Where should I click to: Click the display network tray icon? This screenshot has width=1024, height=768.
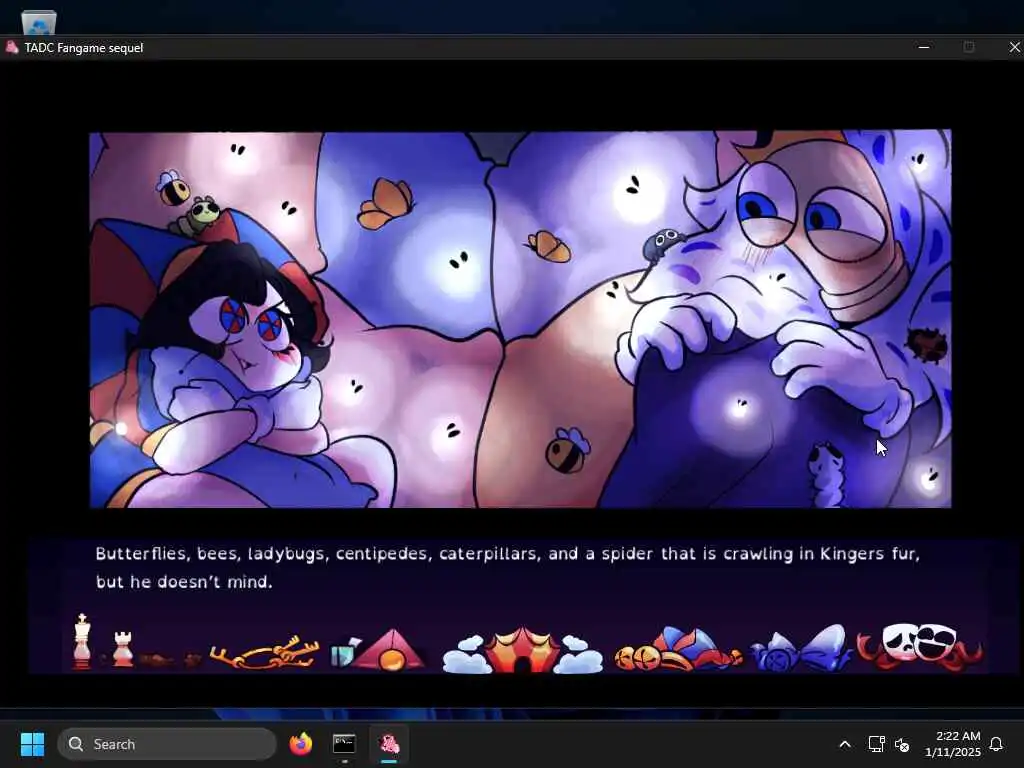876,744
